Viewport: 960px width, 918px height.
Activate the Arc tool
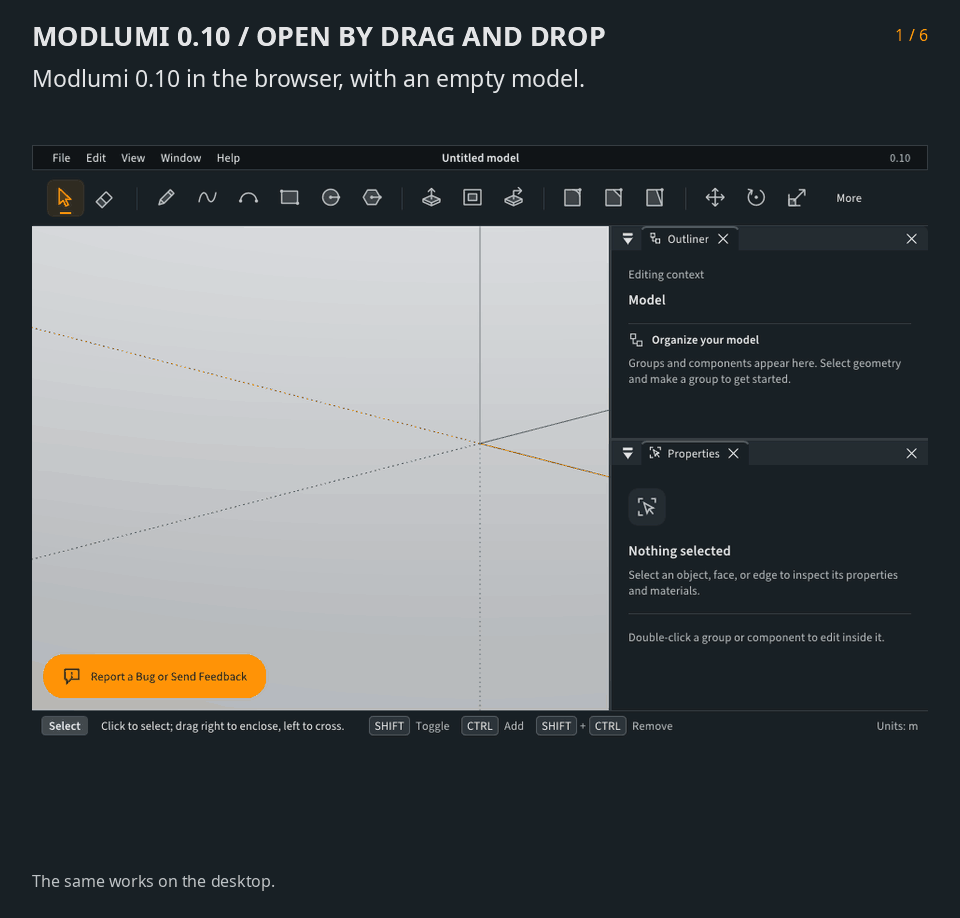tap(248, 198)
